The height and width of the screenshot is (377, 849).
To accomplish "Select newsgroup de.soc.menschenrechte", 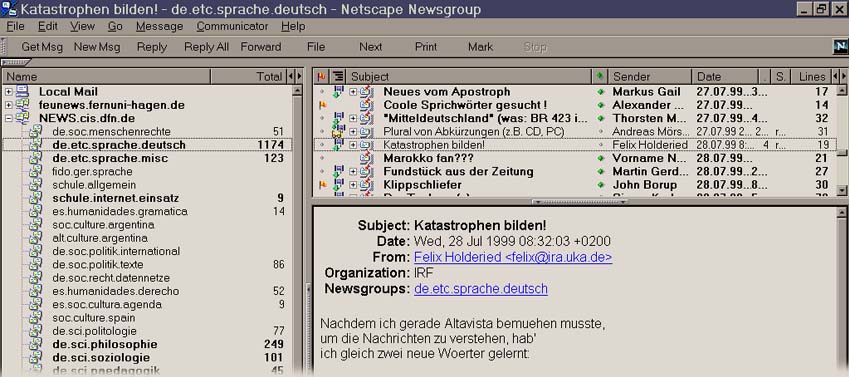I will (x=112, y=132).
